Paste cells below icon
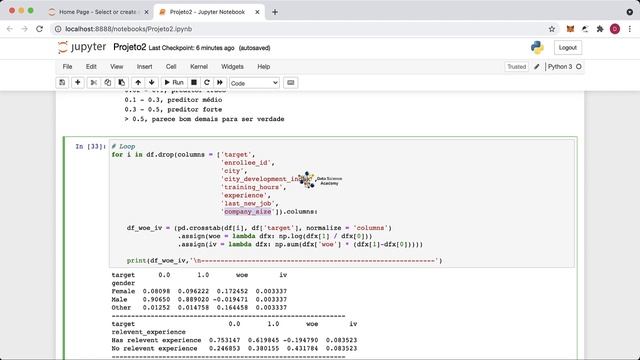The height and width of the screenshot is (360, 640). (122, 82)
